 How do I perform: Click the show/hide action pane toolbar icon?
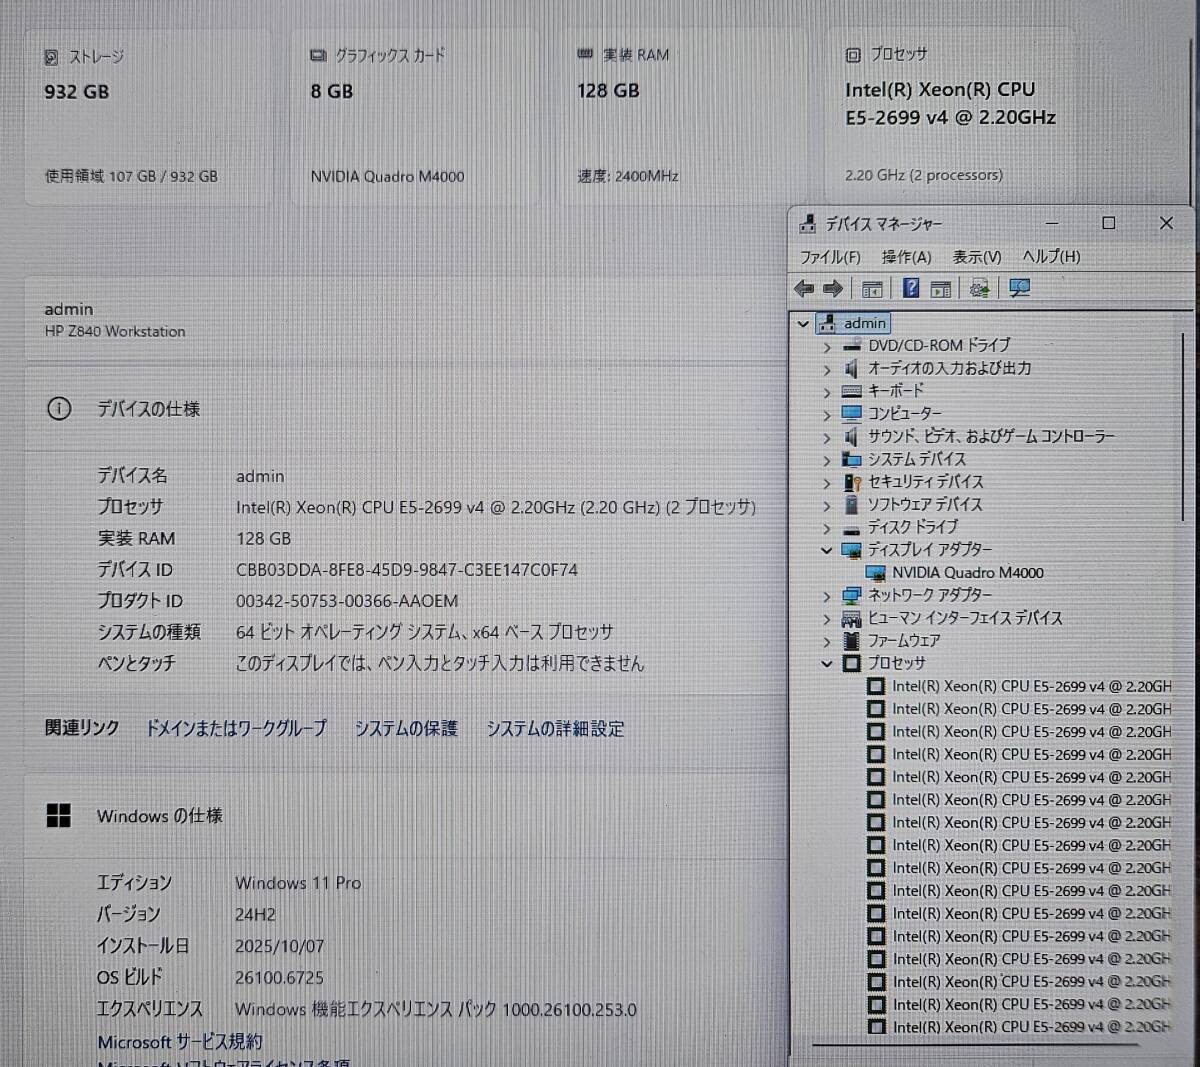point(941,289)
